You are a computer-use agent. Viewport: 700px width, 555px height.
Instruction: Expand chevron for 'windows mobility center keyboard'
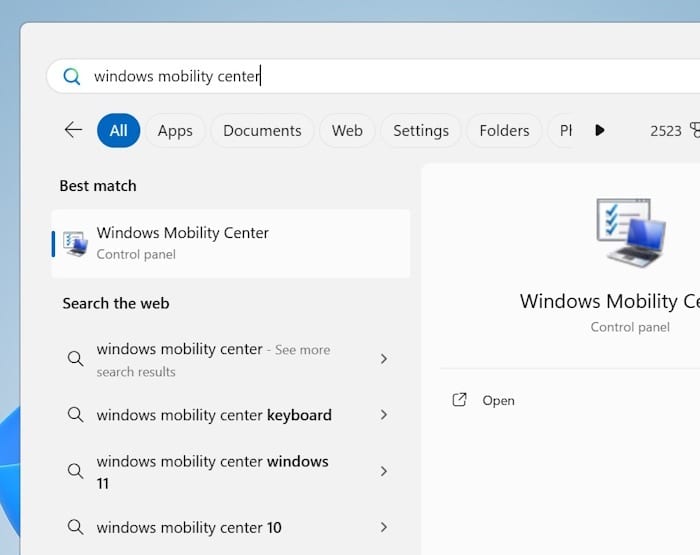click(383, 415)
